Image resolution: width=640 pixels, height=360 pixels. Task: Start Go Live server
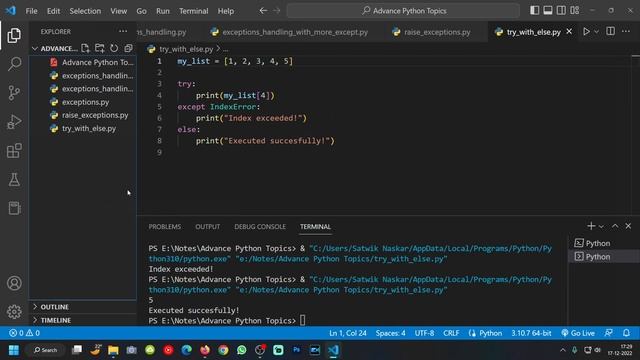[578, 333]
